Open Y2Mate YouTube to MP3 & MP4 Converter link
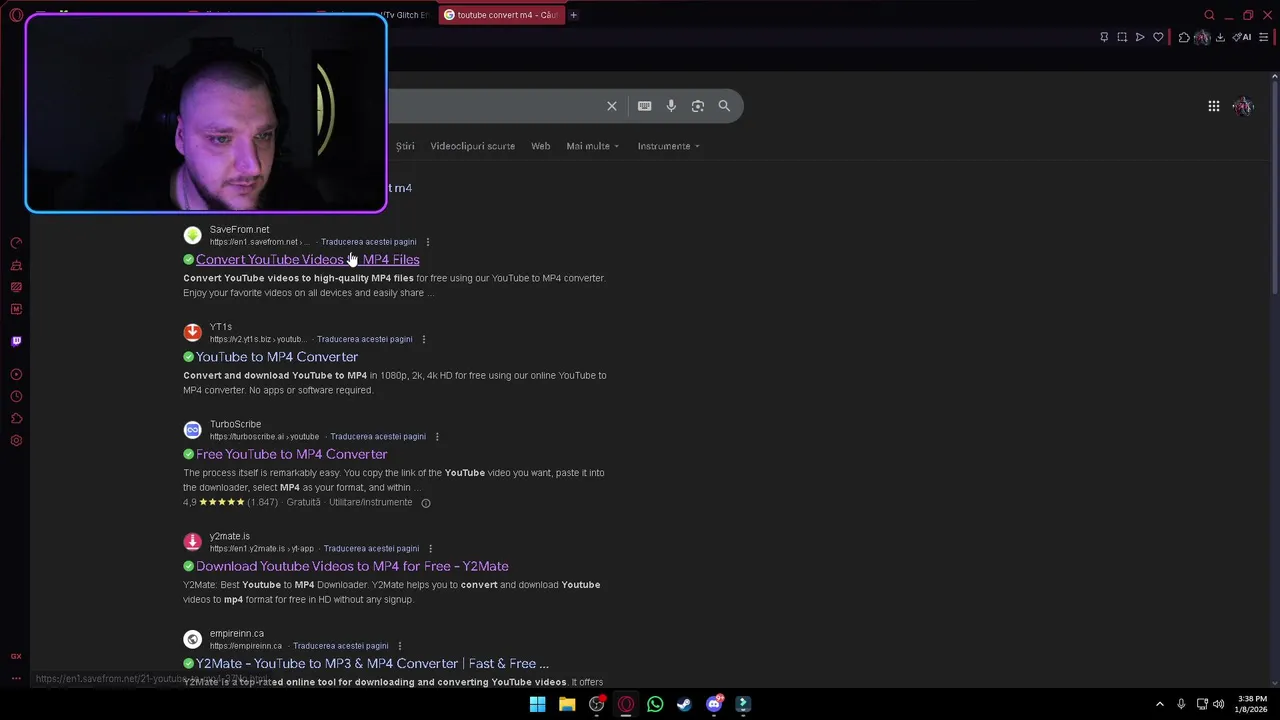The image size is (1280, 720). (372, 663)
